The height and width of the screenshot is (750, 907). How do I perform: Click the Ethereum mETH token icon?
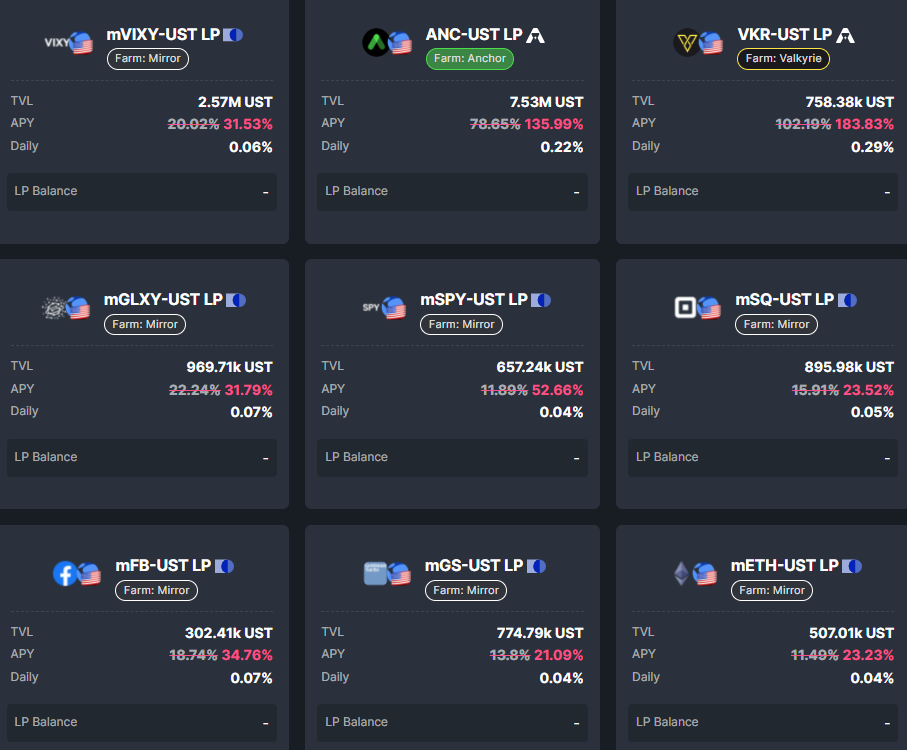click(682, 574)
